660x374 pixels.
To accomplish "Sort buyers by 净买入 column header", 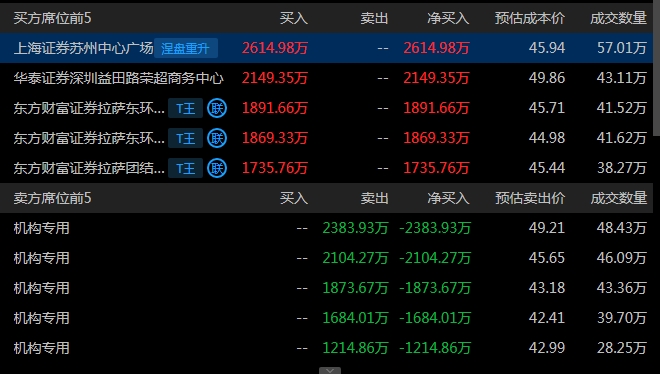I will [x=448, y=18].
